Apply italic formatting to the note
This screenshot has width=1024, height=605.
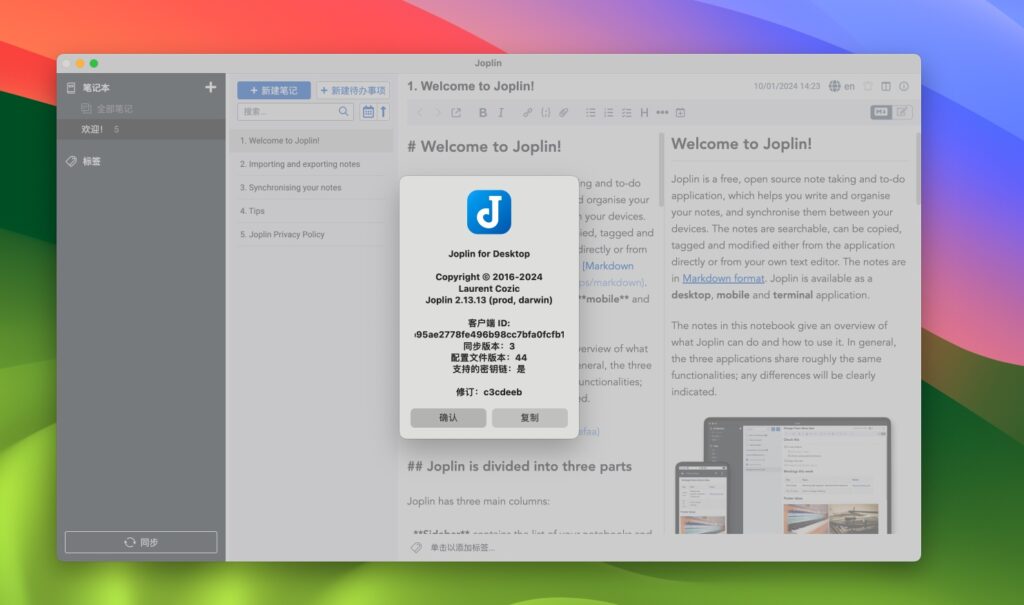[501, 112]
